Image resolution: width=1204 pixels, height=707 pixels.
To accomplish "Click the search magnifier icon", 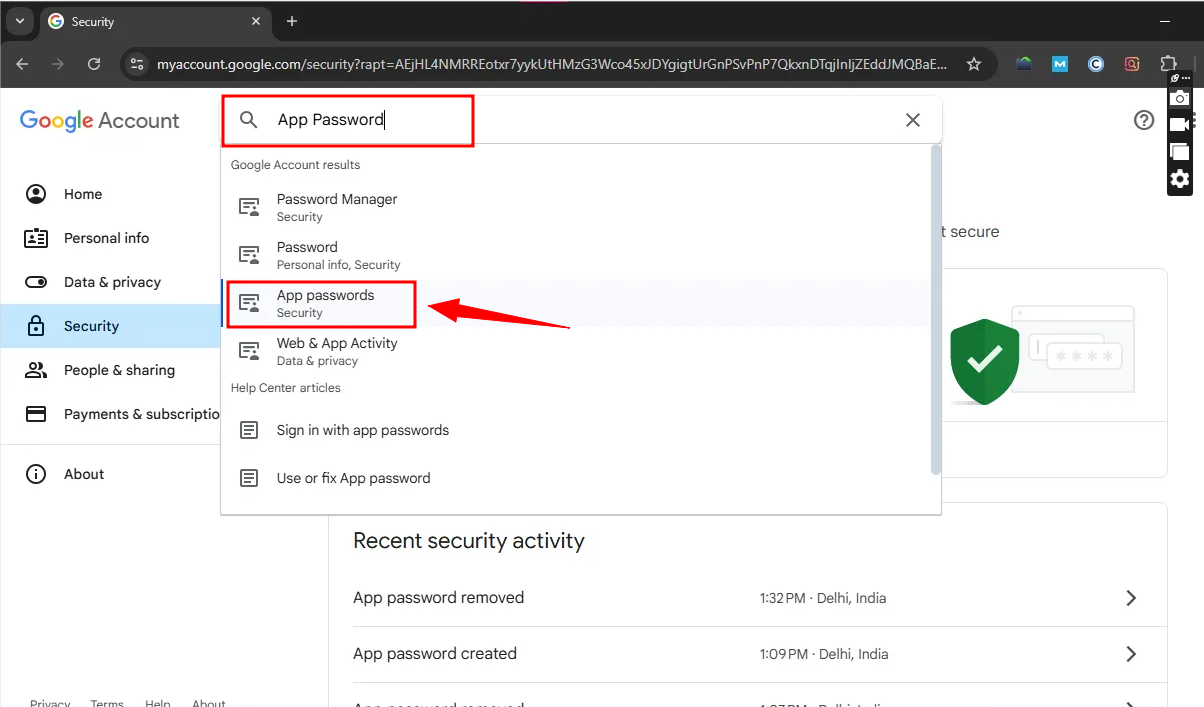I will [x=249, y=120].
